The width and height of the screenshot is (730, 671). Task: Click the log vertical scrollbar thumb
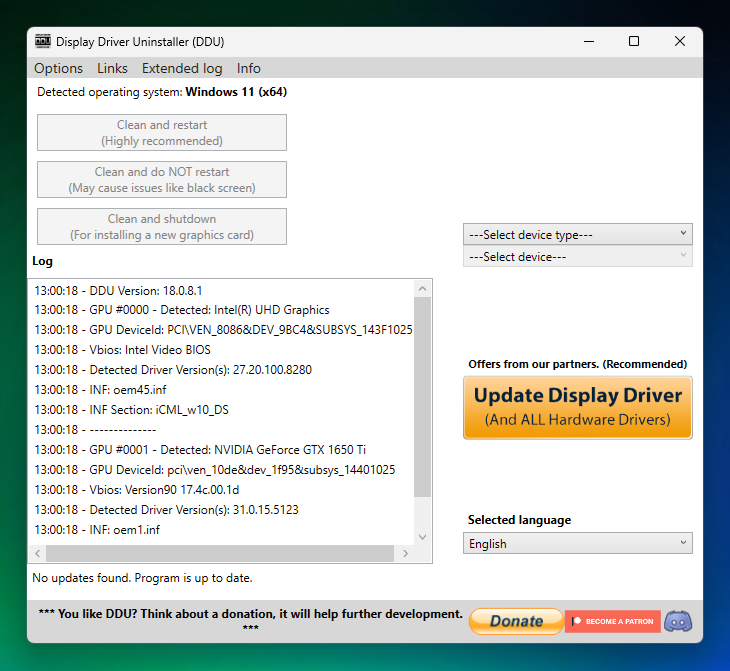(422, 397)
